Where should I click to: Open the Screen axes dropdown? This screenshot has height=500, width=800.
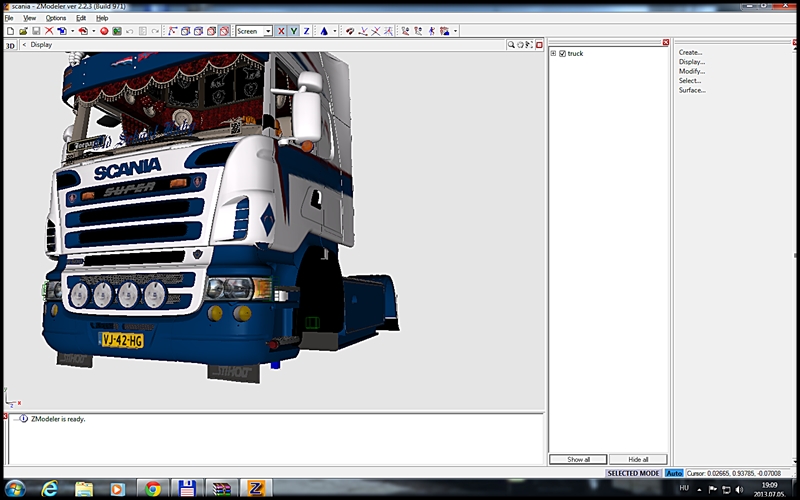click(x=268, y=31)
